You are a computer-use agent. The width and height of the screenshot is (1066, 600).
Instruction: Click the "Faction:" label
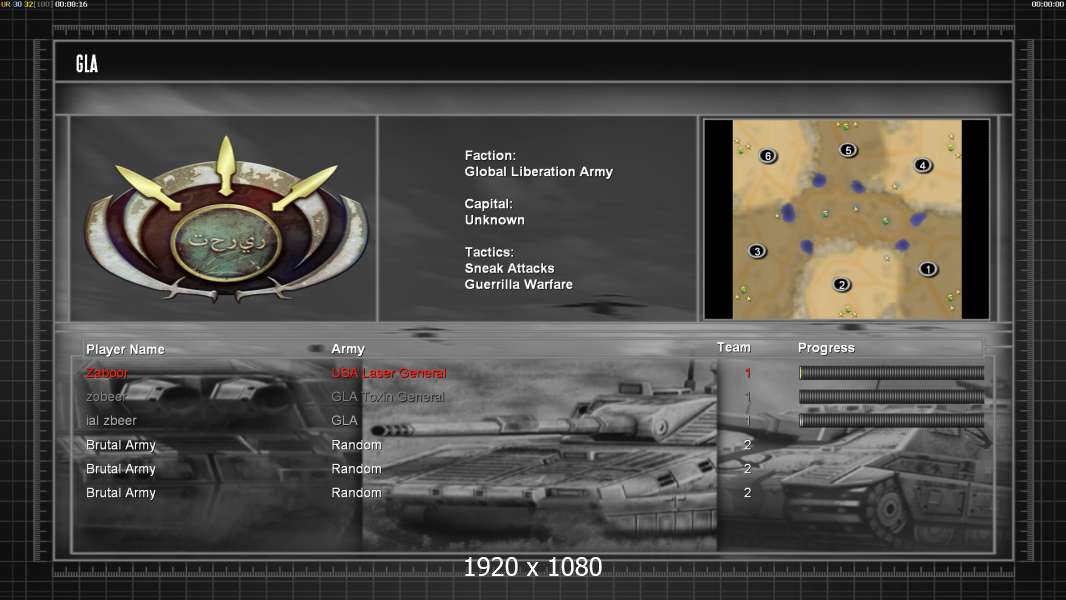coord(490,156)
